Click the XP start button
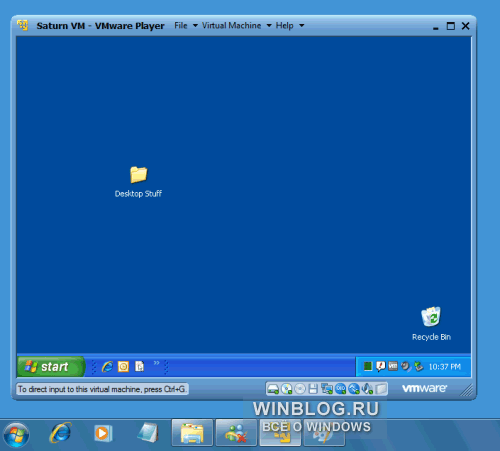 (51, 367)
